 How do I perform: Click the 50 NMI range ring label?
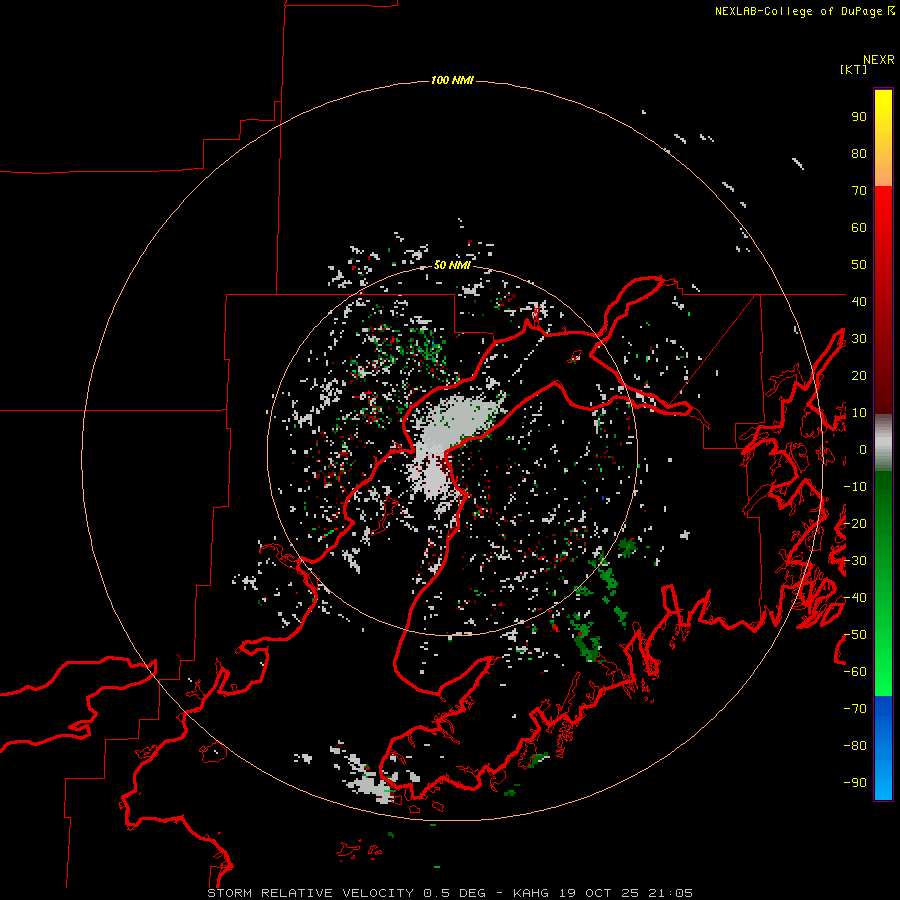click(452, 265)
